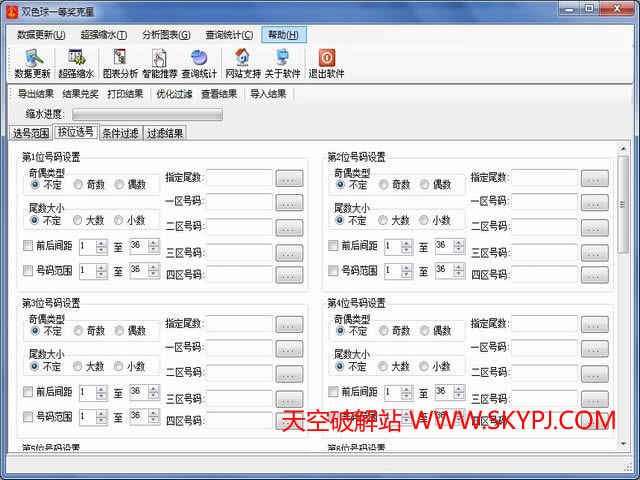The width and height of the screenshot is (640, 480).
Task: Switch to the 条件过滤 tab
Action: [120, 133]
